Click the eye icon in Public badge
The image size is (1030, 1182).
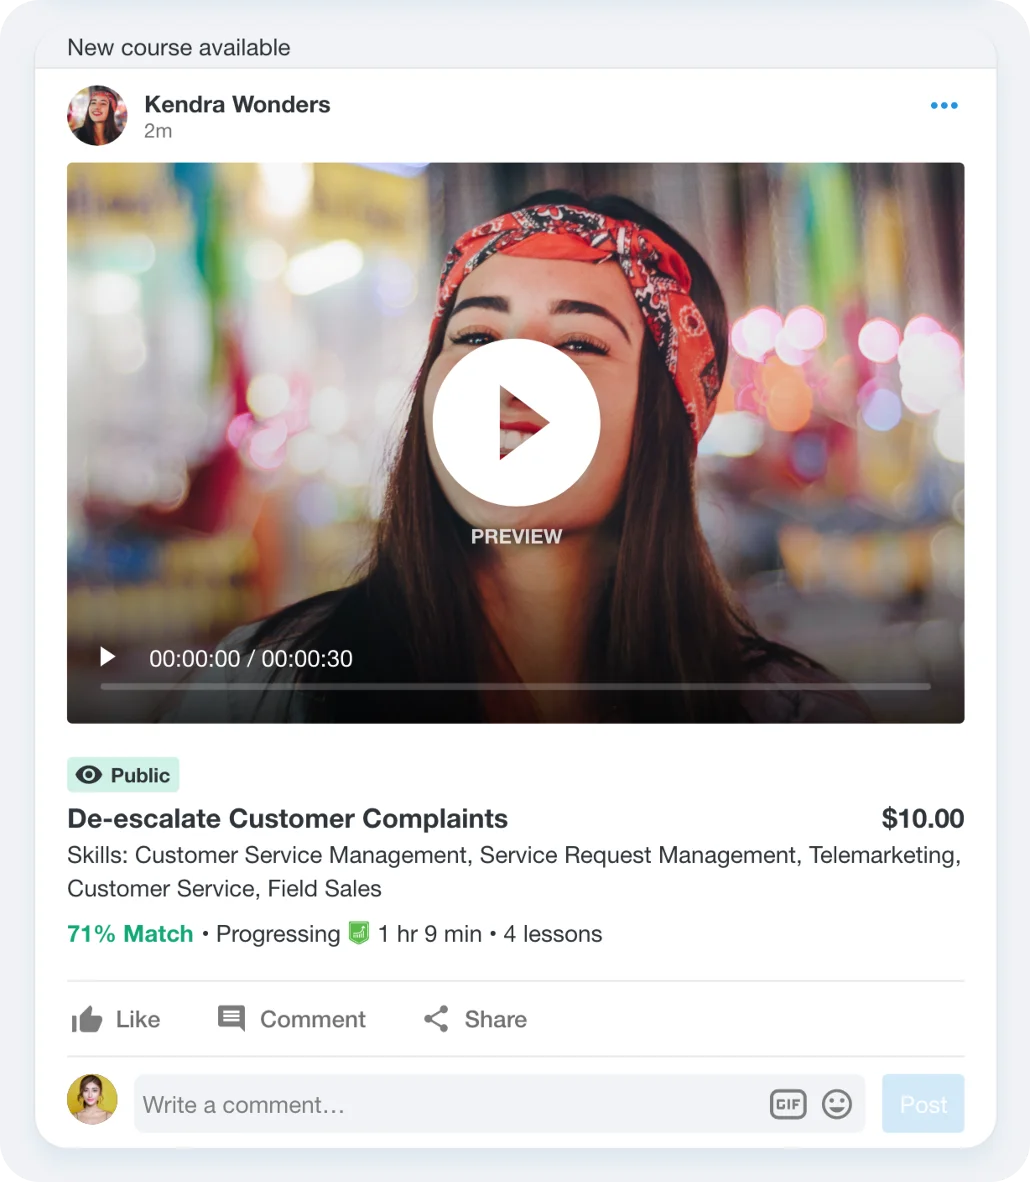89,775
